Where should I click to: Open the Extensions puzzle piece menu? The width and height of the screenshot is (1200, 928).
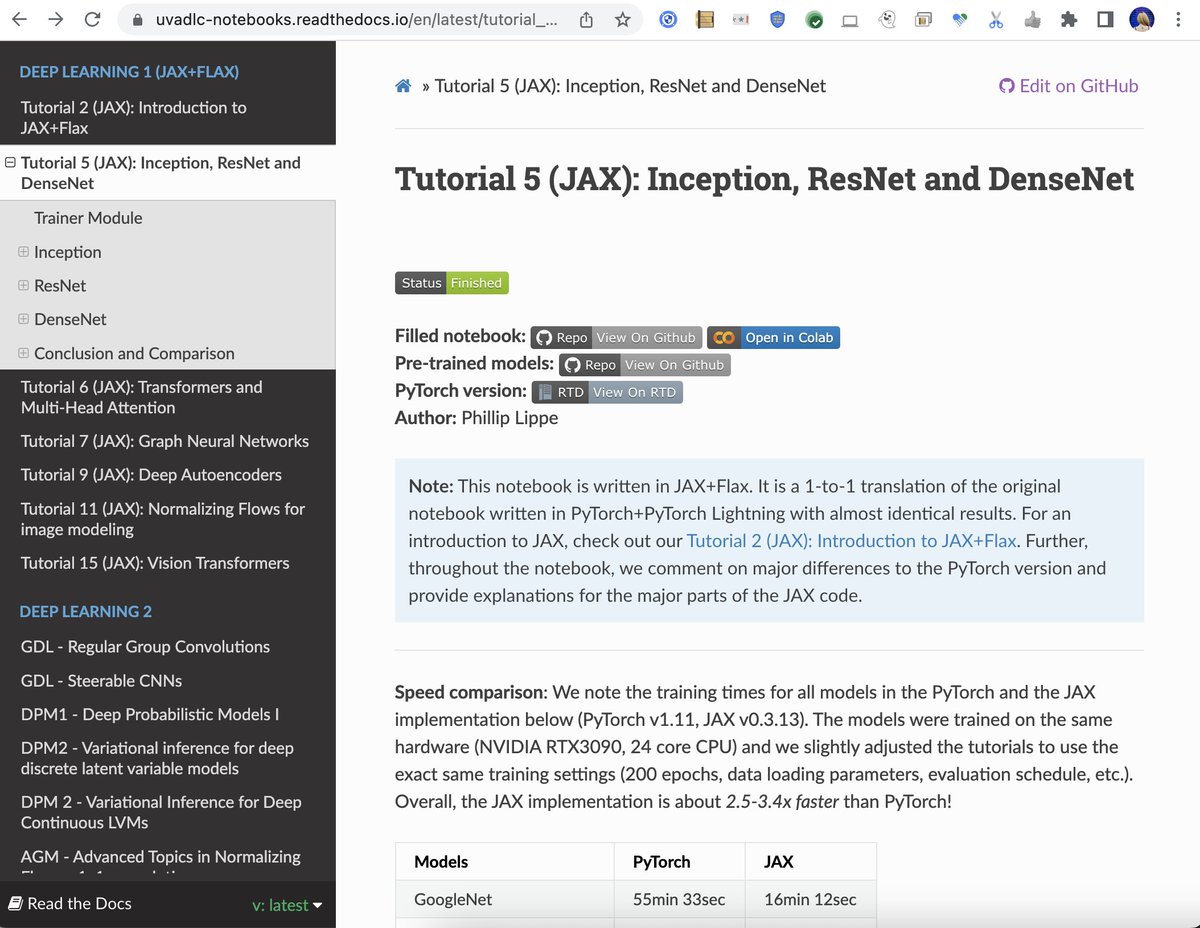1069,19
